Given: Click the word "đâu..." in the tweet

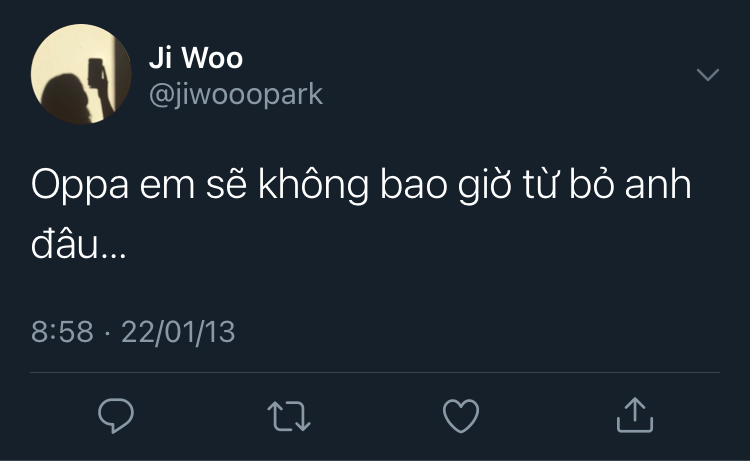Looking at the screenshot, I should [x=78, y=243].
